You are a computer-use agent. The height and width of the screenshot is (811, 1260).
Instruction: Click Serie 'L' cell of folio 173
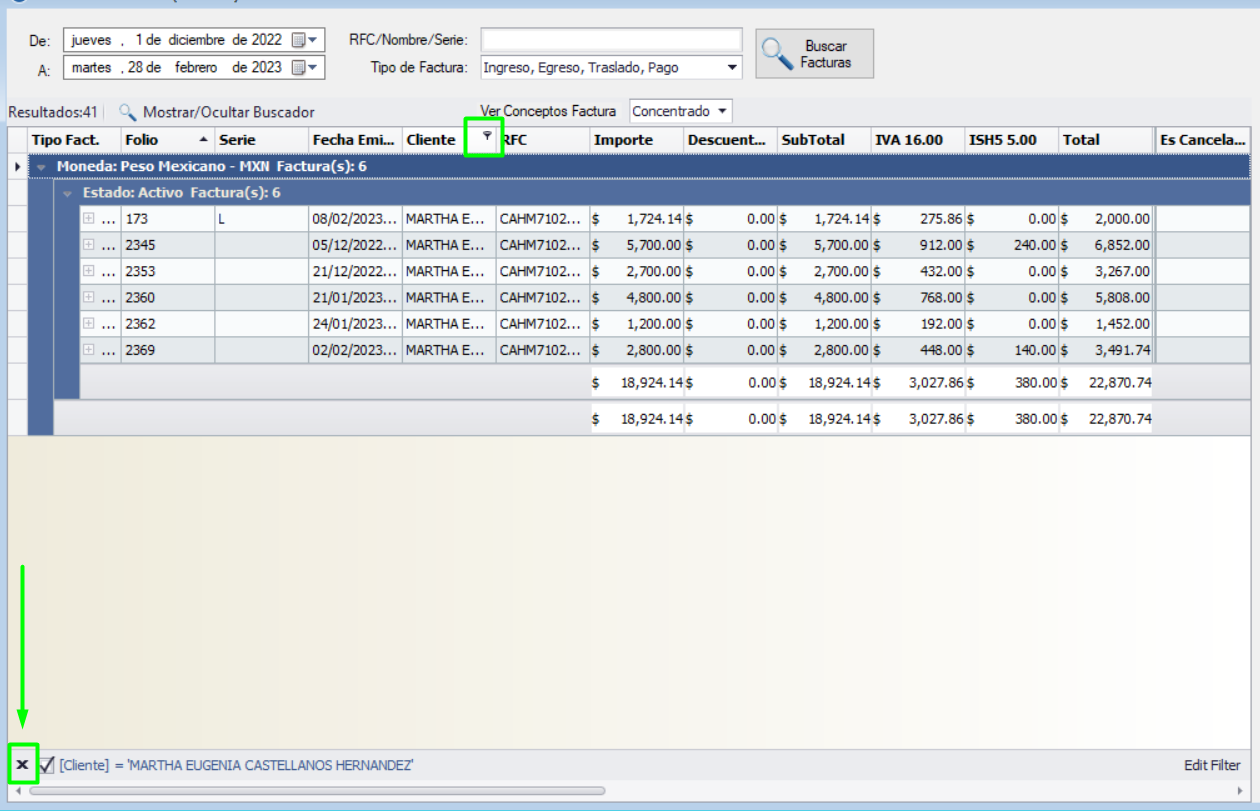pyautogui.click(x=262, y=218)
